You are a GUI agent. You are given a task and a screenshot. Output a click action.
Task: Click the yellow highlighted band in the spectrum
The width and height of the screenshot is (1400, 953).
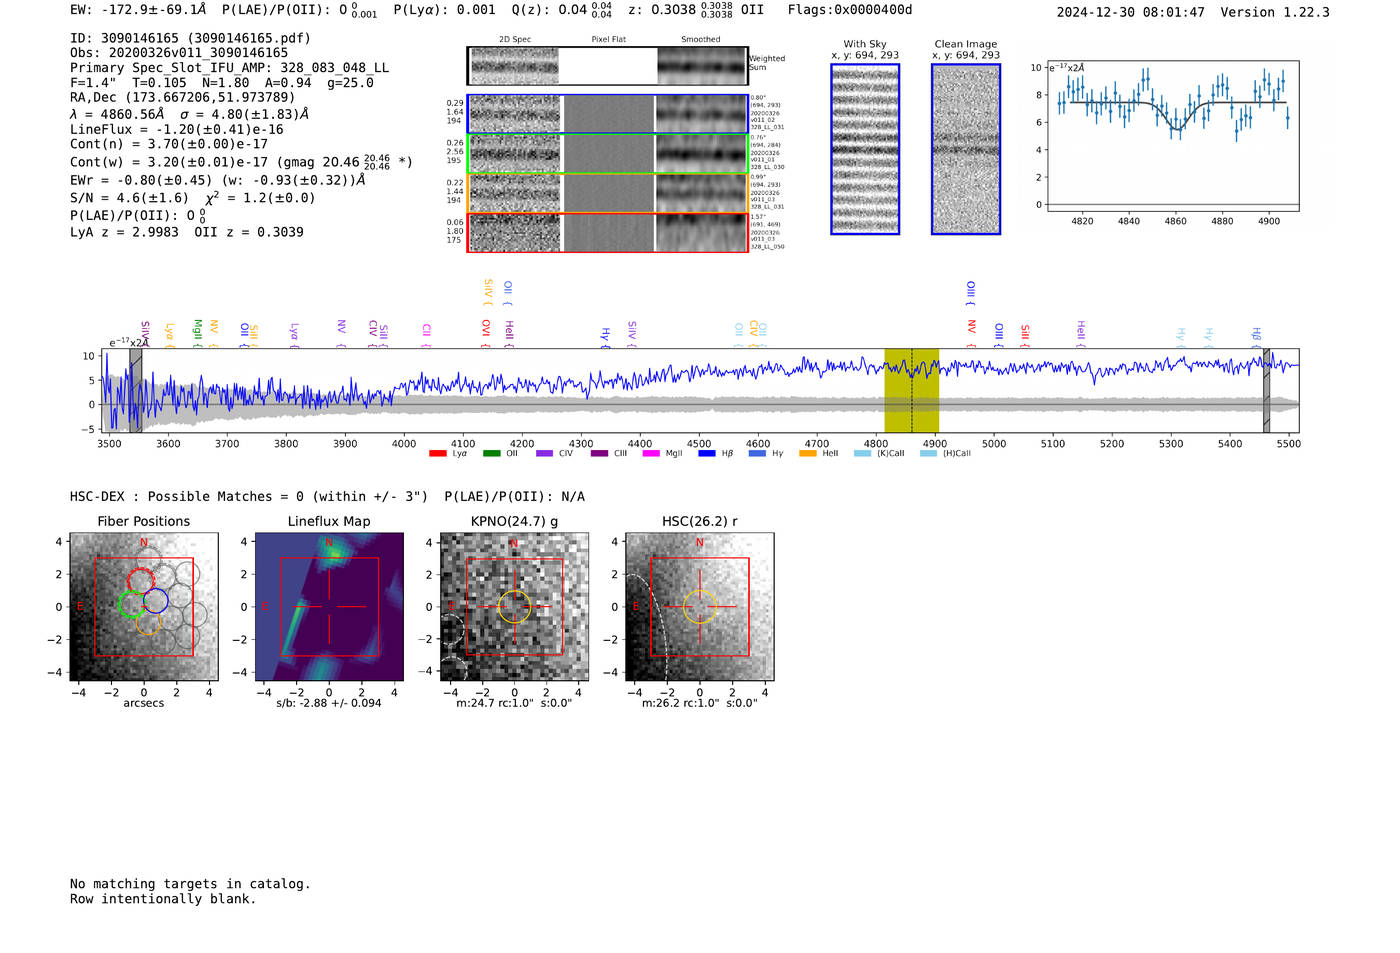pos(911,390)
